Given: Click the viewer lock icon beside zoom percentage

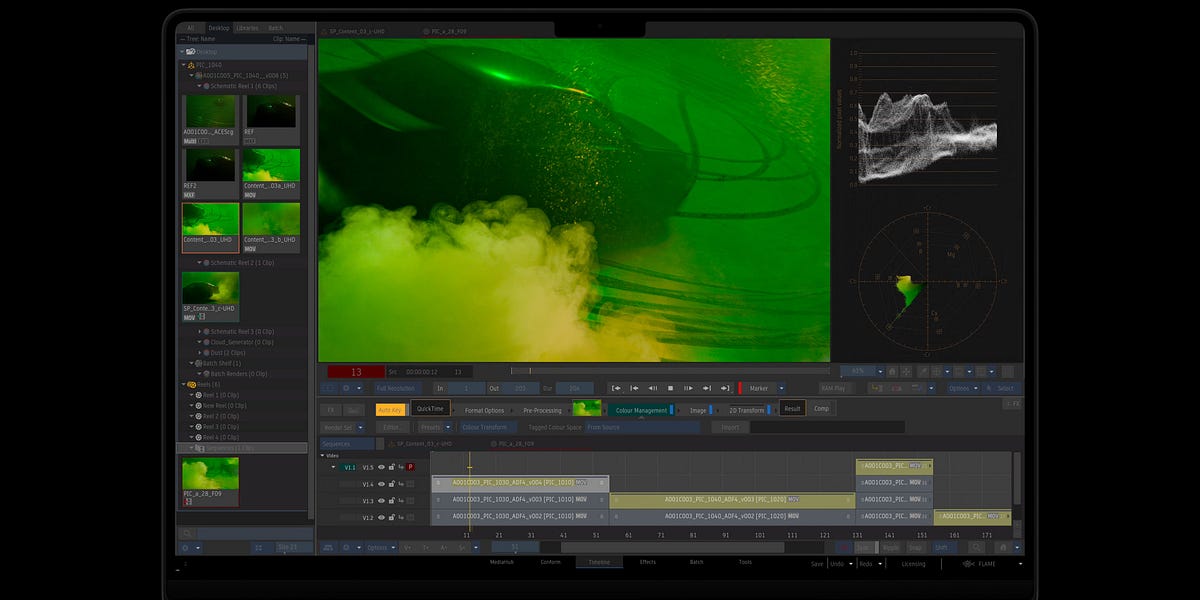Looking at the screenshot, I should (892, 371).
